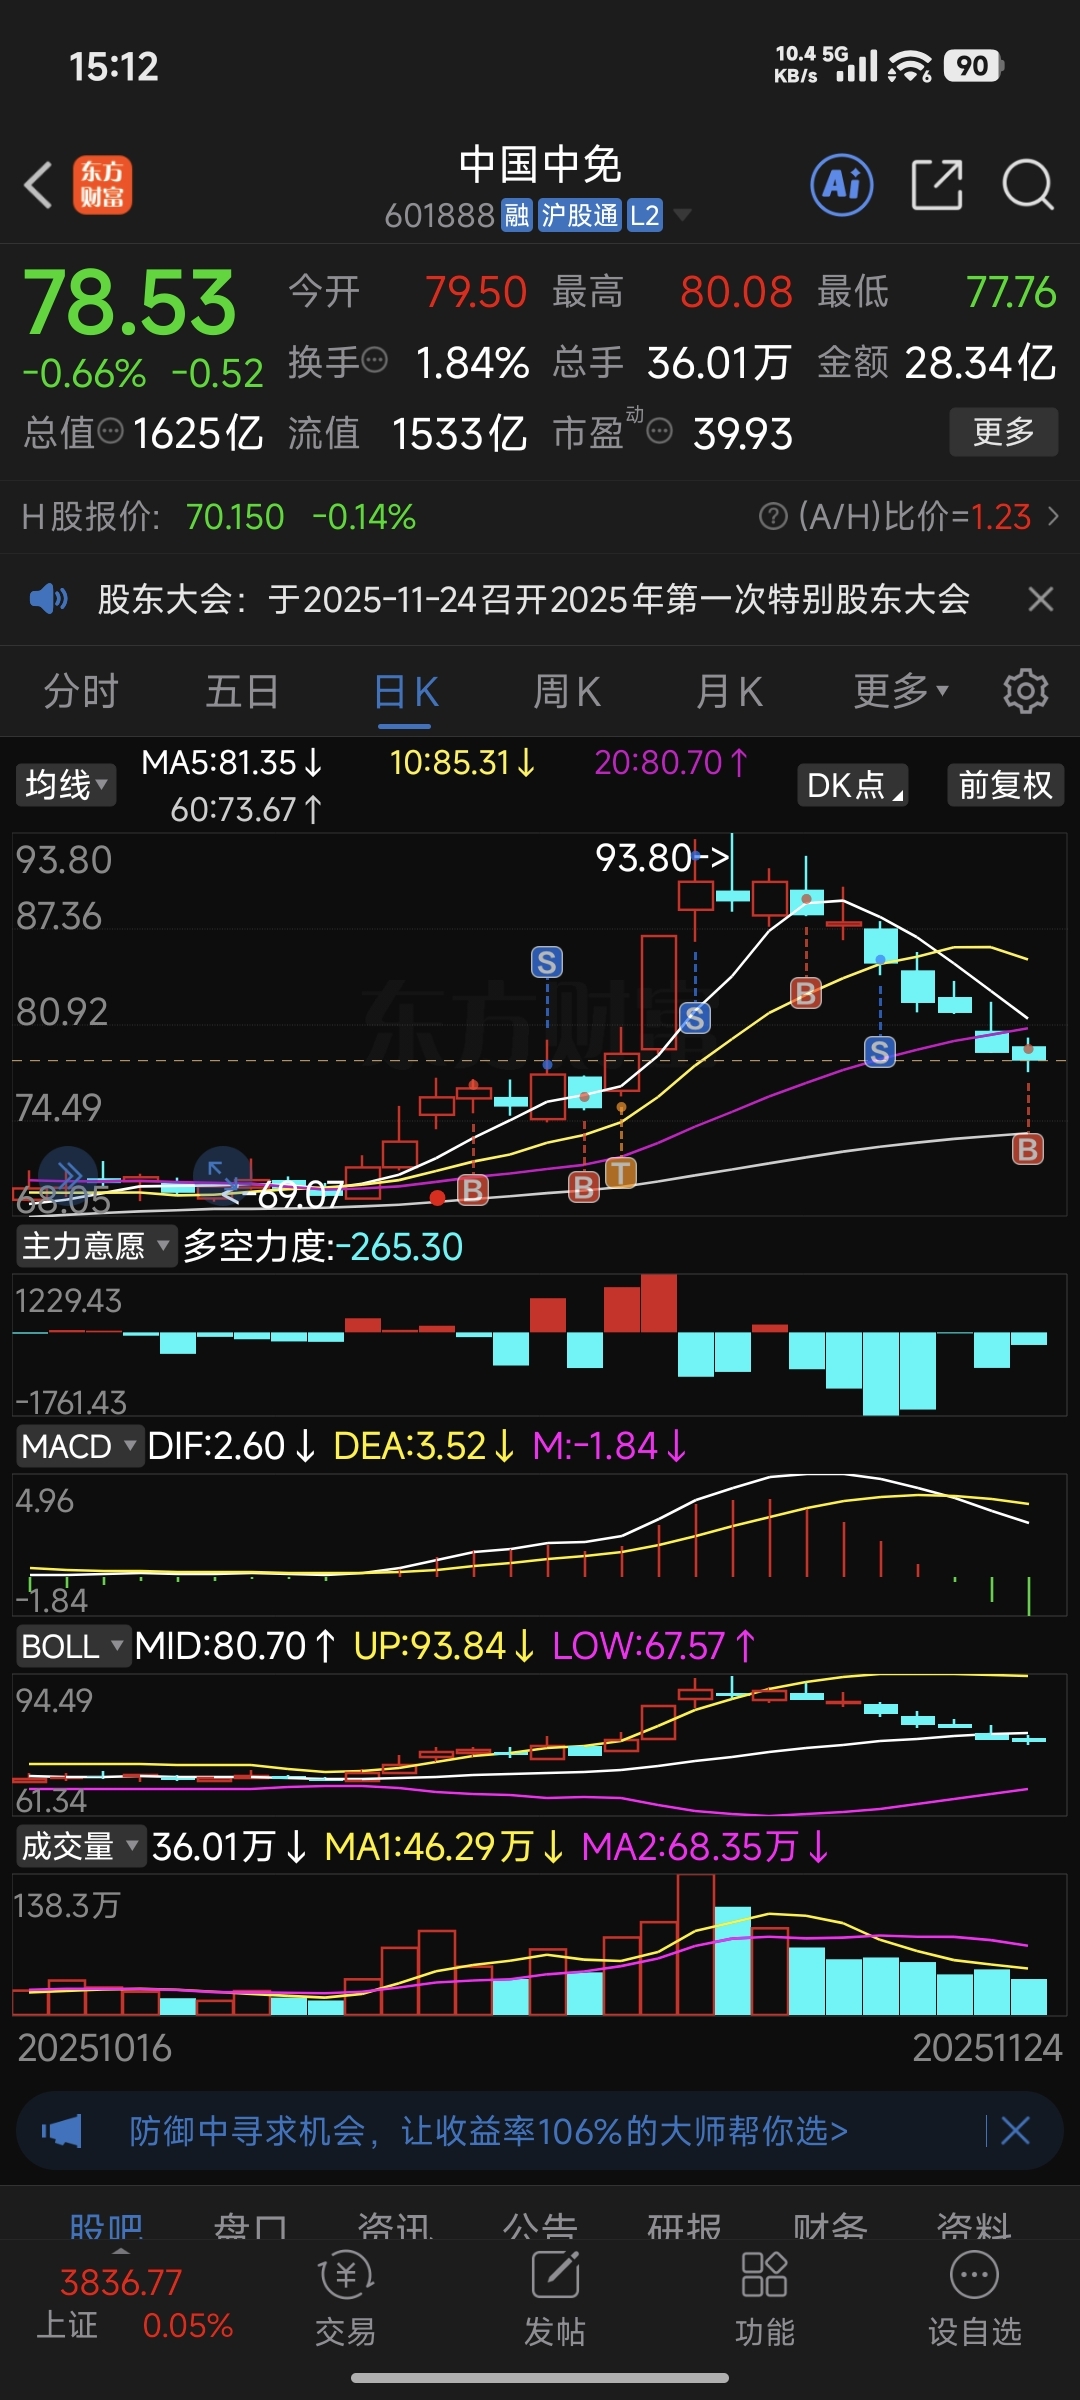Open the search magnifier icon
This screenshot has height=2400, width=1080.
[1028, 185]
